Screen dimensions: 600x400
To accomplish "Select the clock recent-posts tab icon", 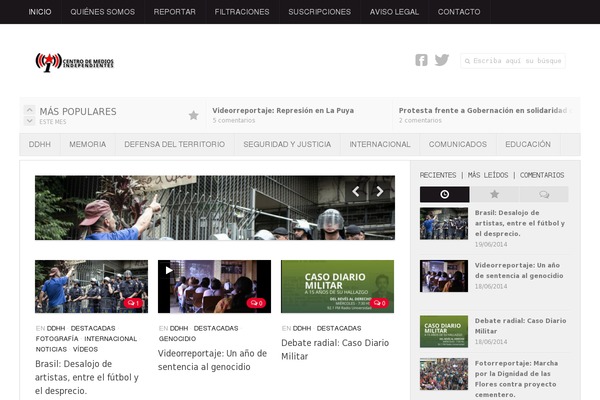I will coord(444,194).
